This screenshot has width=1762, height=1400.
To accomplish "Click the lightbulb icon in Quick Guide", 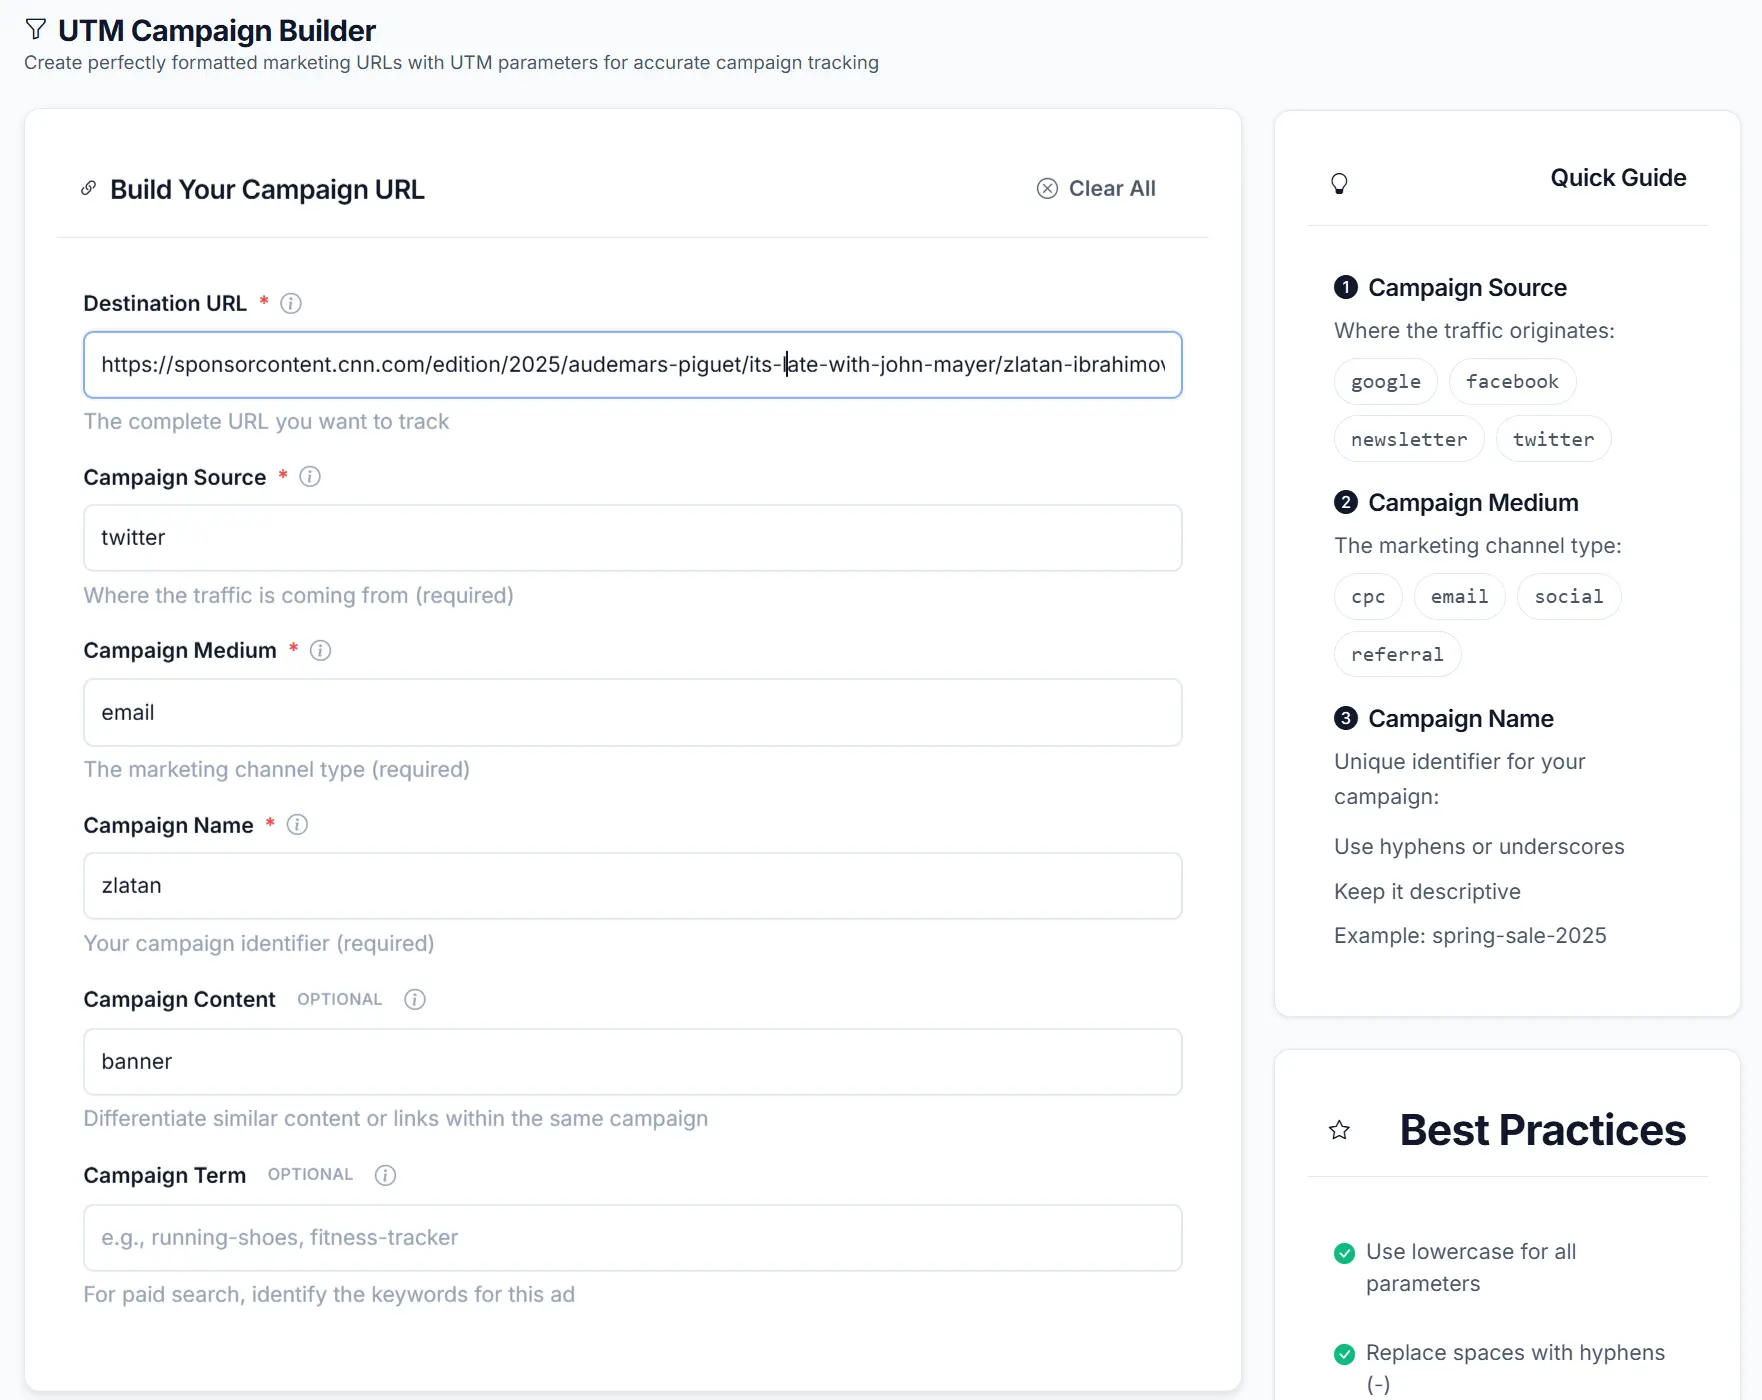I will [1340, 183].
